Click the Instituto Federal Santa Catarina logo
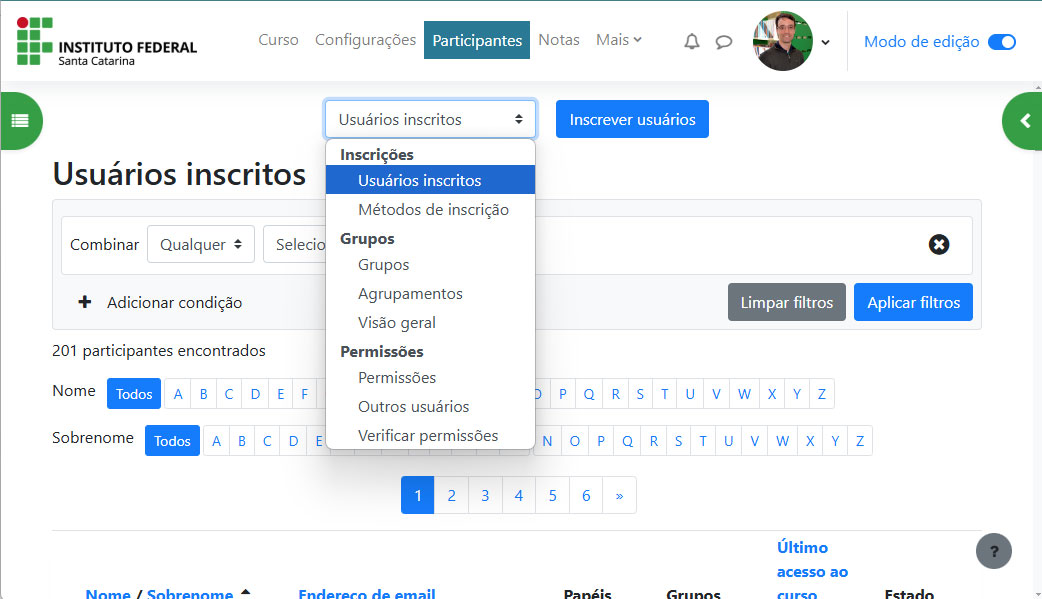 (107, 42)
